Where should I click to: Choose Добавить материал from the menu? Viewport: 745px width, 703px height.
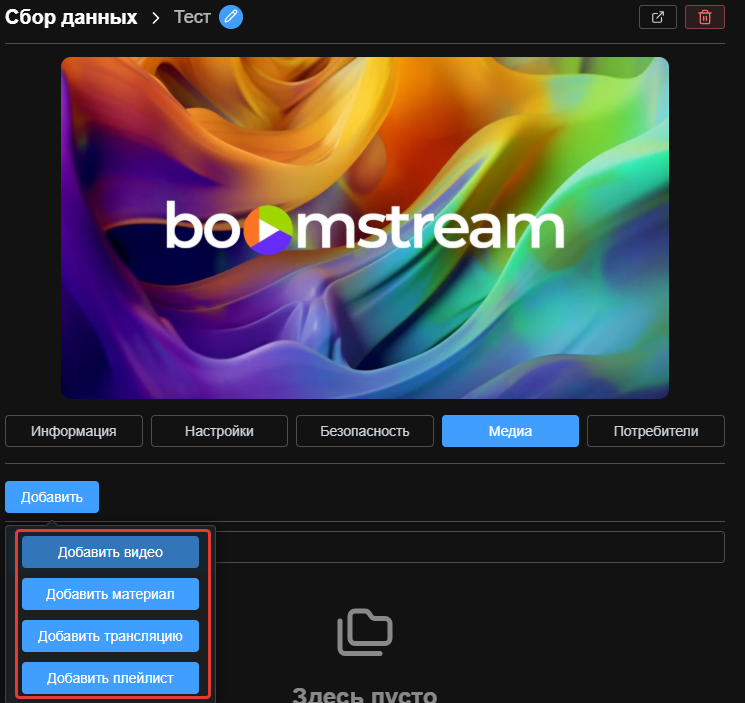click(x=110, y=594)
